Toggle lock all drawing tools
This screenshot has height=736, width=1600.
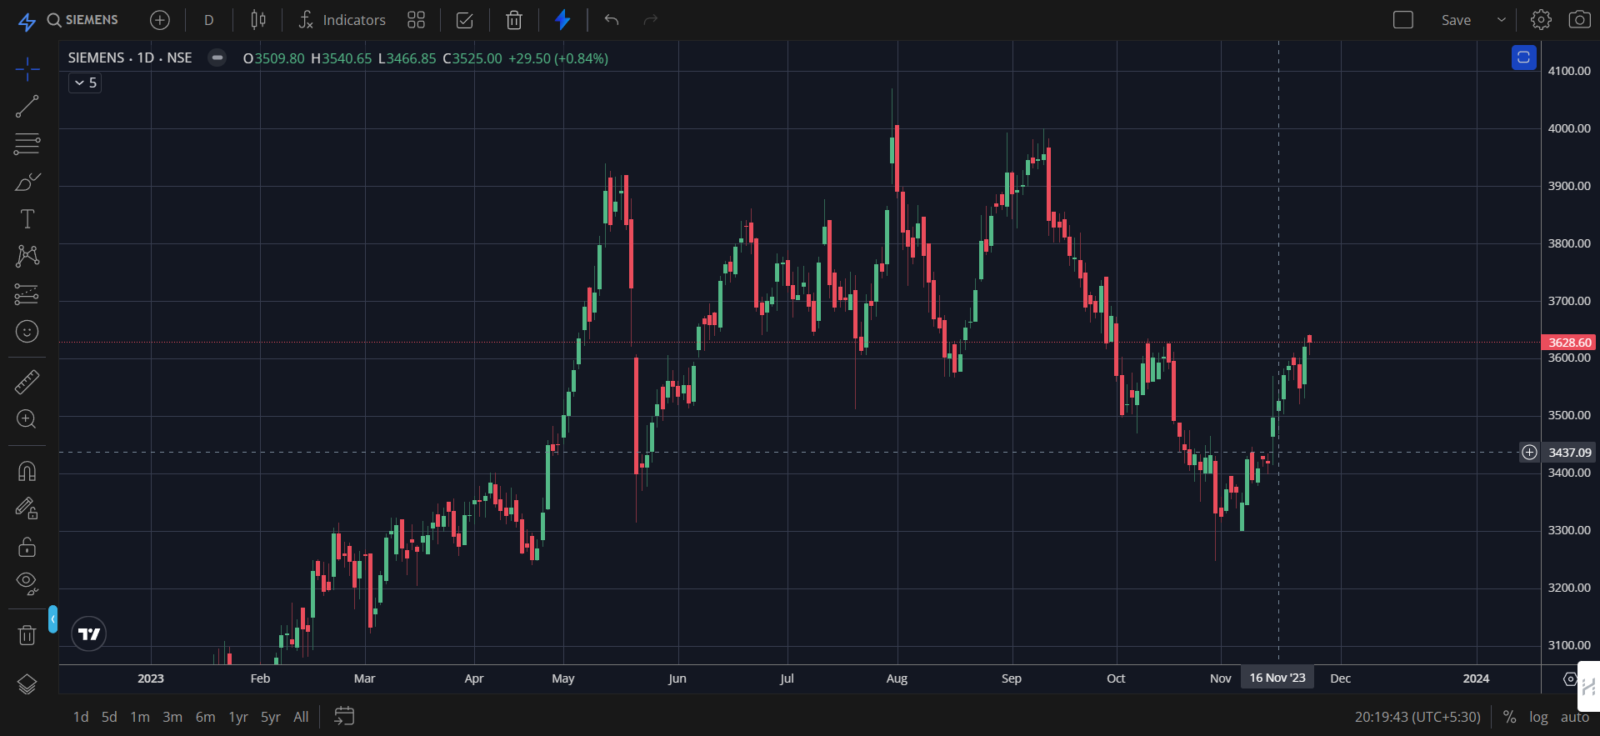pyautogui.click(x=27, y=546)
